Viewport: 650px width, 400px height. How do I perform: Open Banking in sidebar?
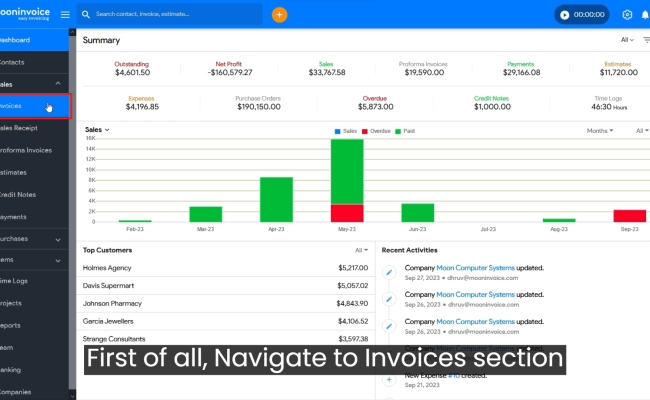point(34,370)
